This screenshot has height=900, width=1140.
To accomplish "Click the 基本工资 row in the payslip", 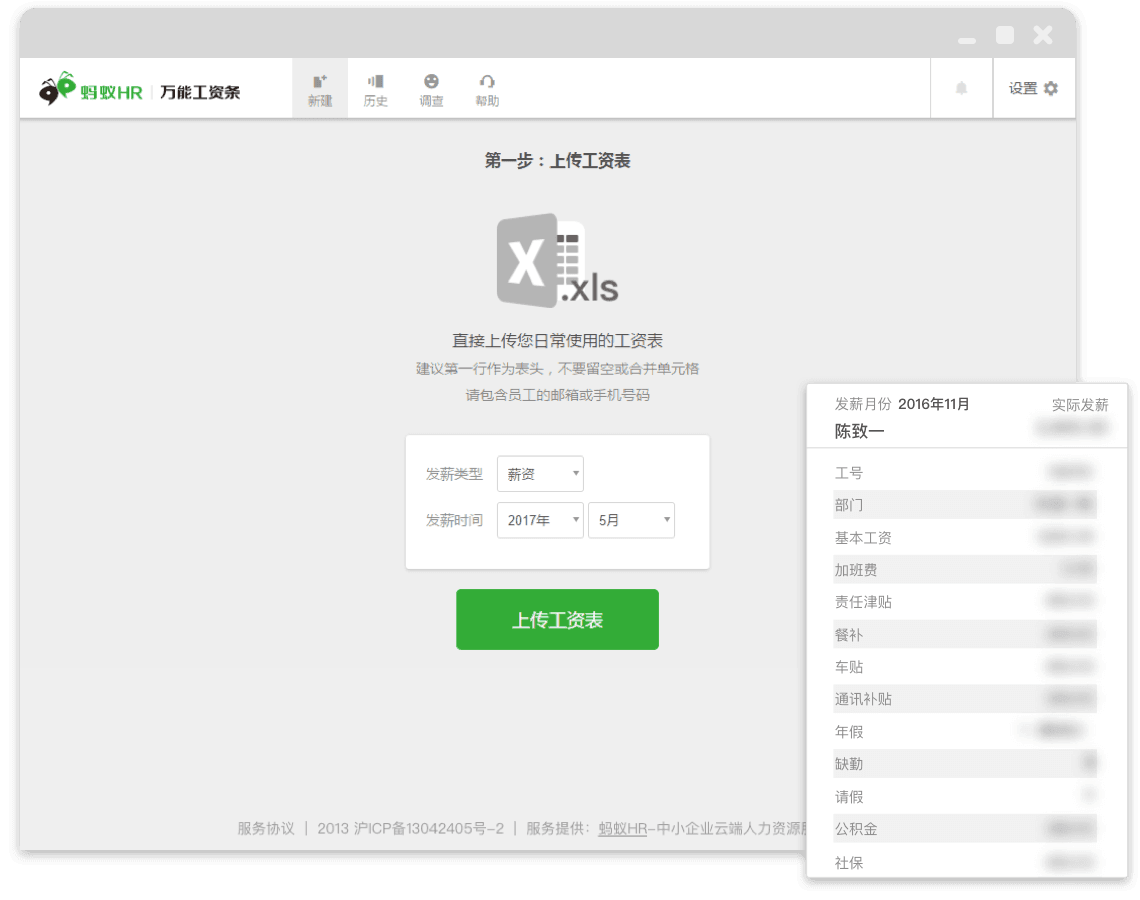I will point(965,537).
